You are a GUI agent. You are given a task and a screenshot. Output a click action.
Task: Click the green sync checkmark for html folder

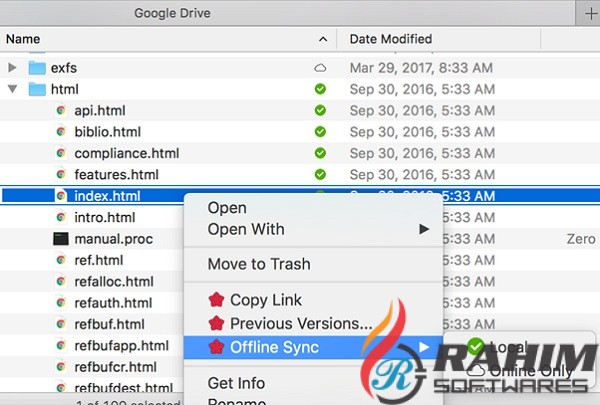point(320,89)
